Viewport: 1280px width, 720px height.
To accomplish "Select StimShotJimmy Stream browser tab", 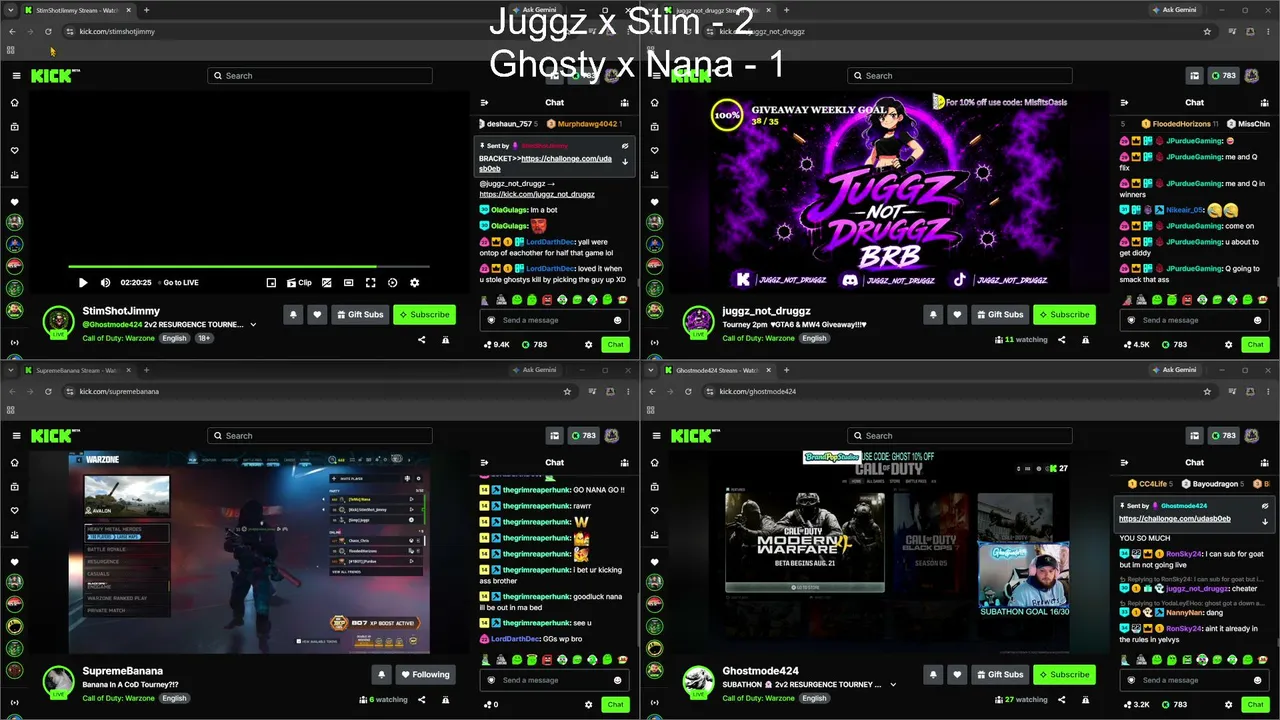I will [x=78, y=10].
